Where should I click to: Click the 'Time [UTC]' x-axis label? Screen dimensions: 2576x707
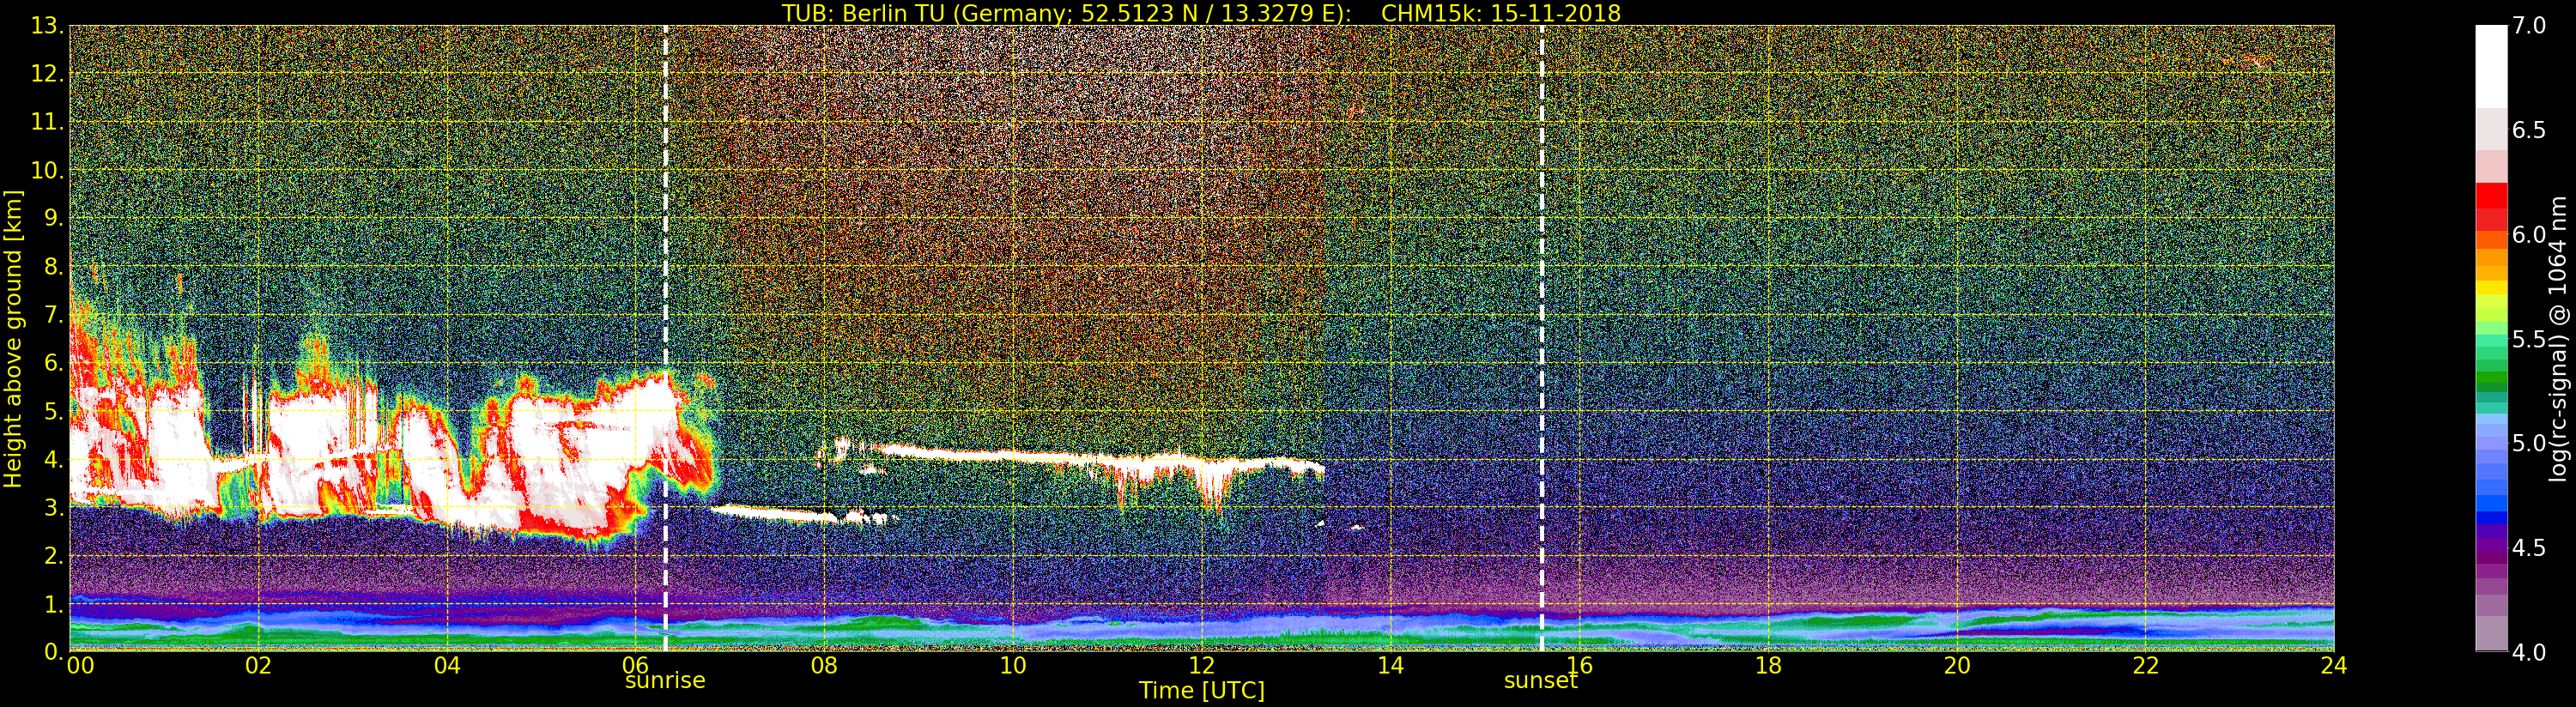[1201, 691]
